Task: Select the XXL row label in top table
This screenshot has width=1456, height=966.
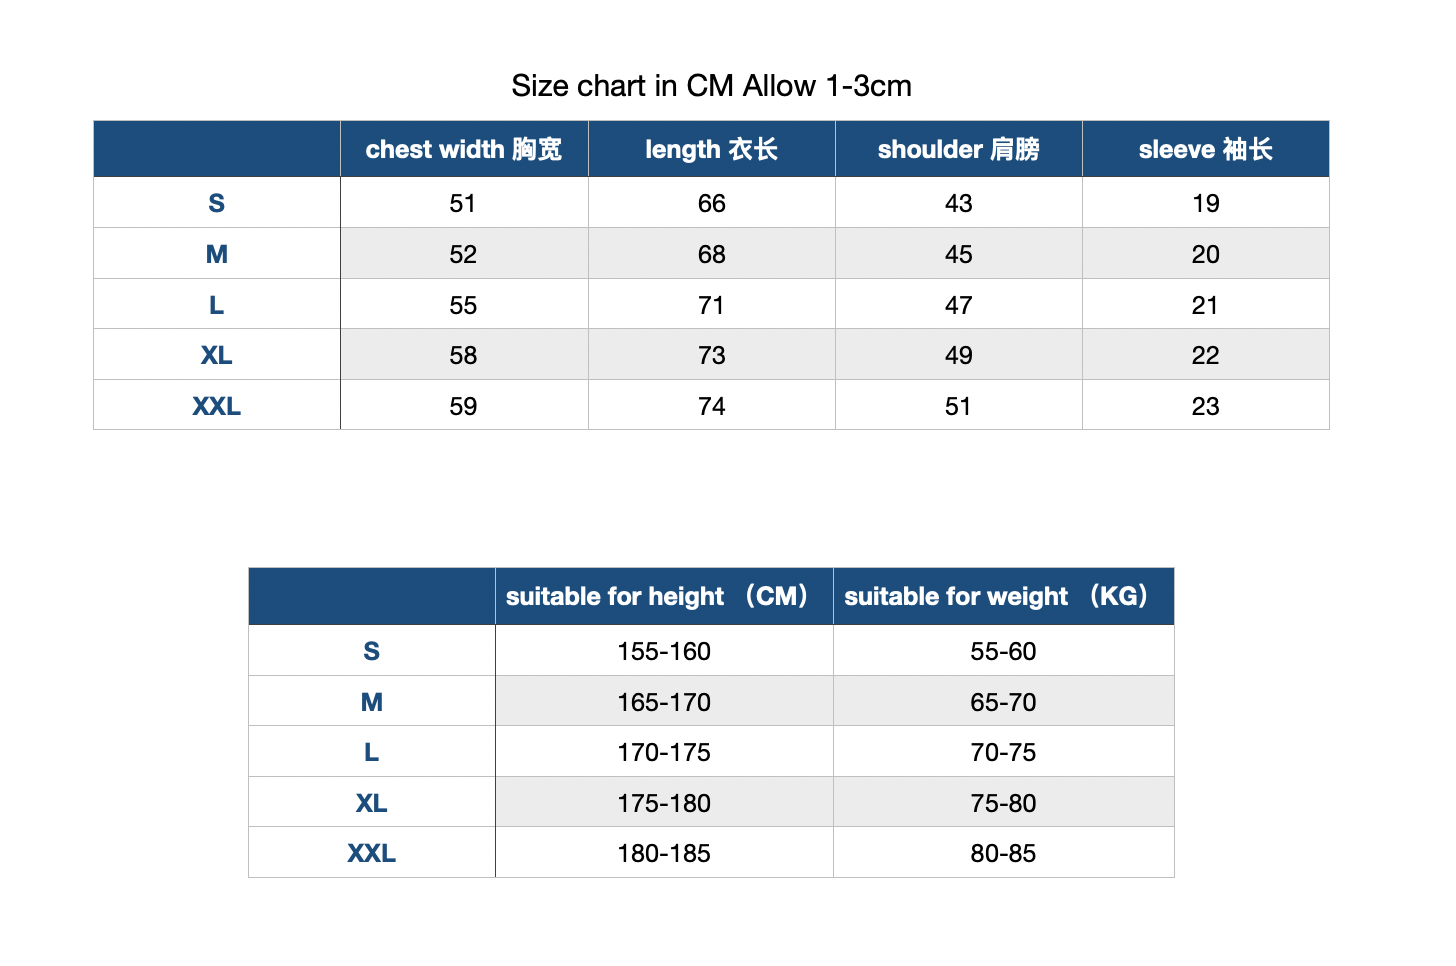Action: tap(217, 405)
